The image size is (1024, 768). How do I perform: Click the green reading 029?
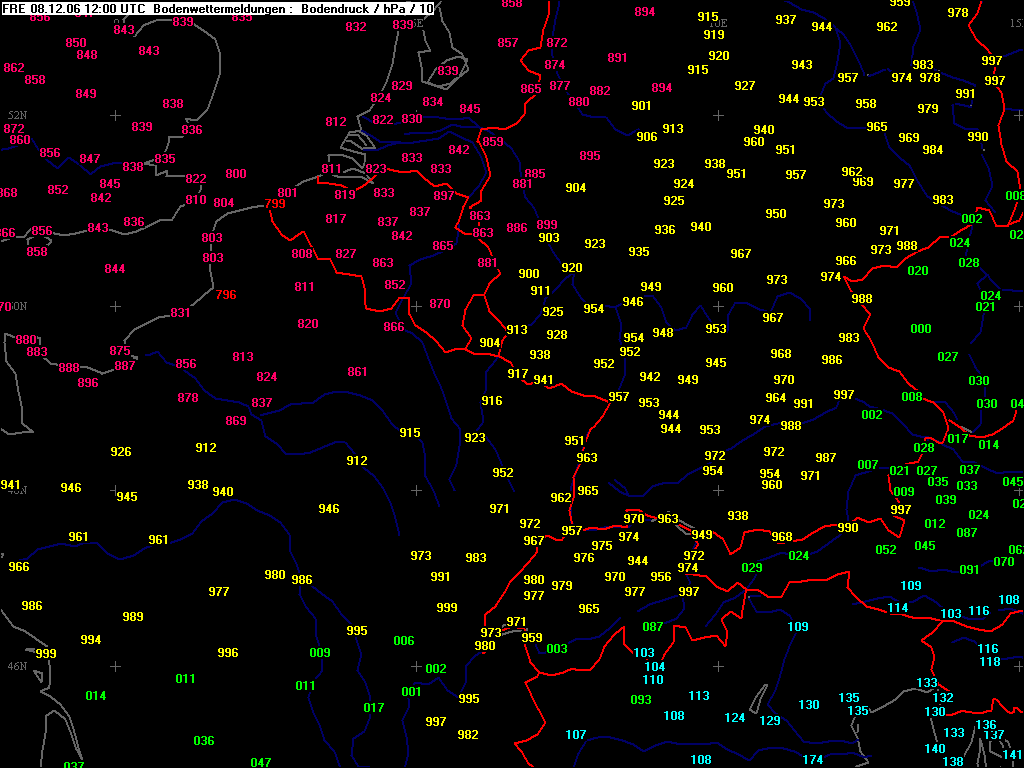(x=752, y=568)
